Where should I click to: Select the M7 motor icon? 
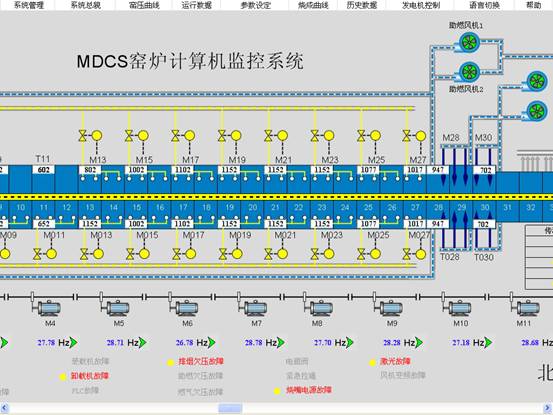(255, 309)
